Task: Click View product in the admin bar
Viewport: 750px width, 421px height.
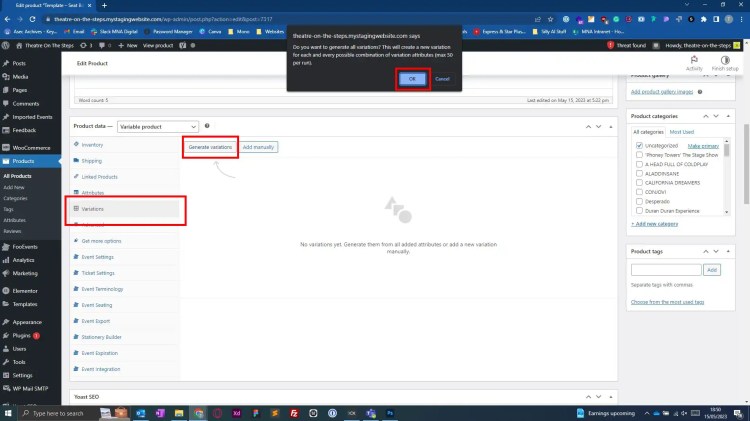Action: coord(158,45)
